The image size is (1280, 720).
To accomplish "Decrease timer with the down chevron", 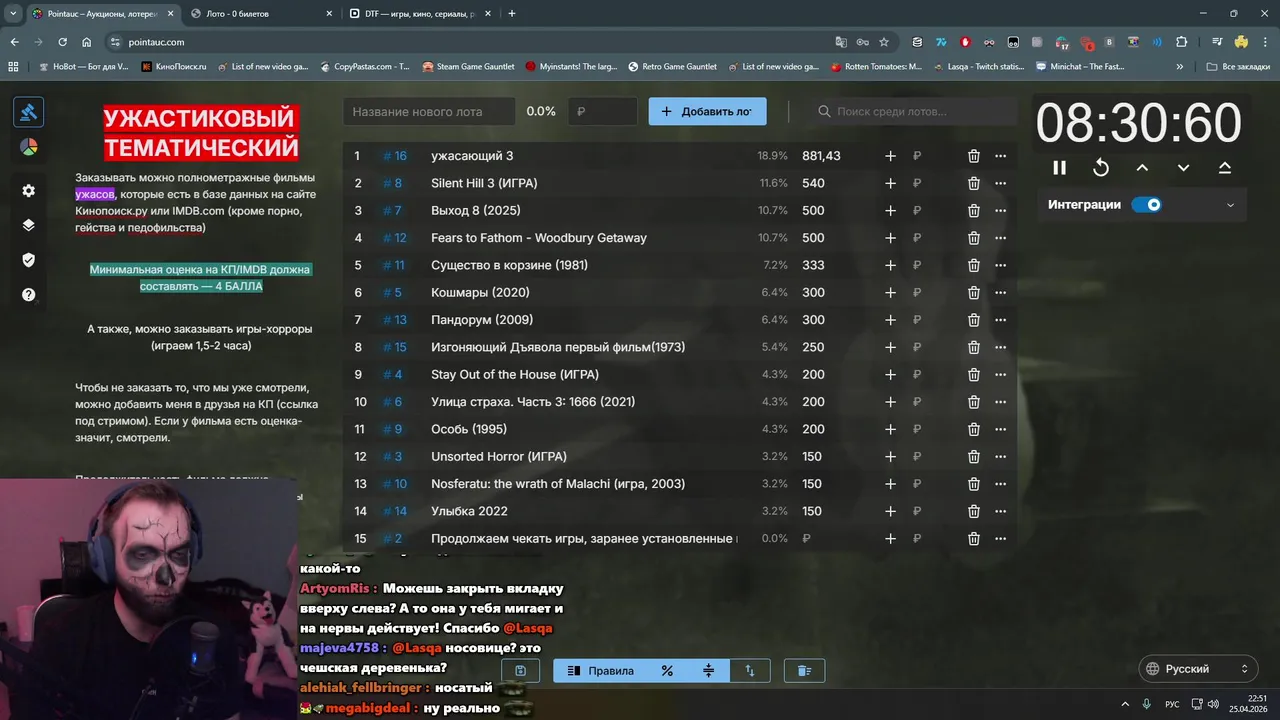I will click(1183, 168).
